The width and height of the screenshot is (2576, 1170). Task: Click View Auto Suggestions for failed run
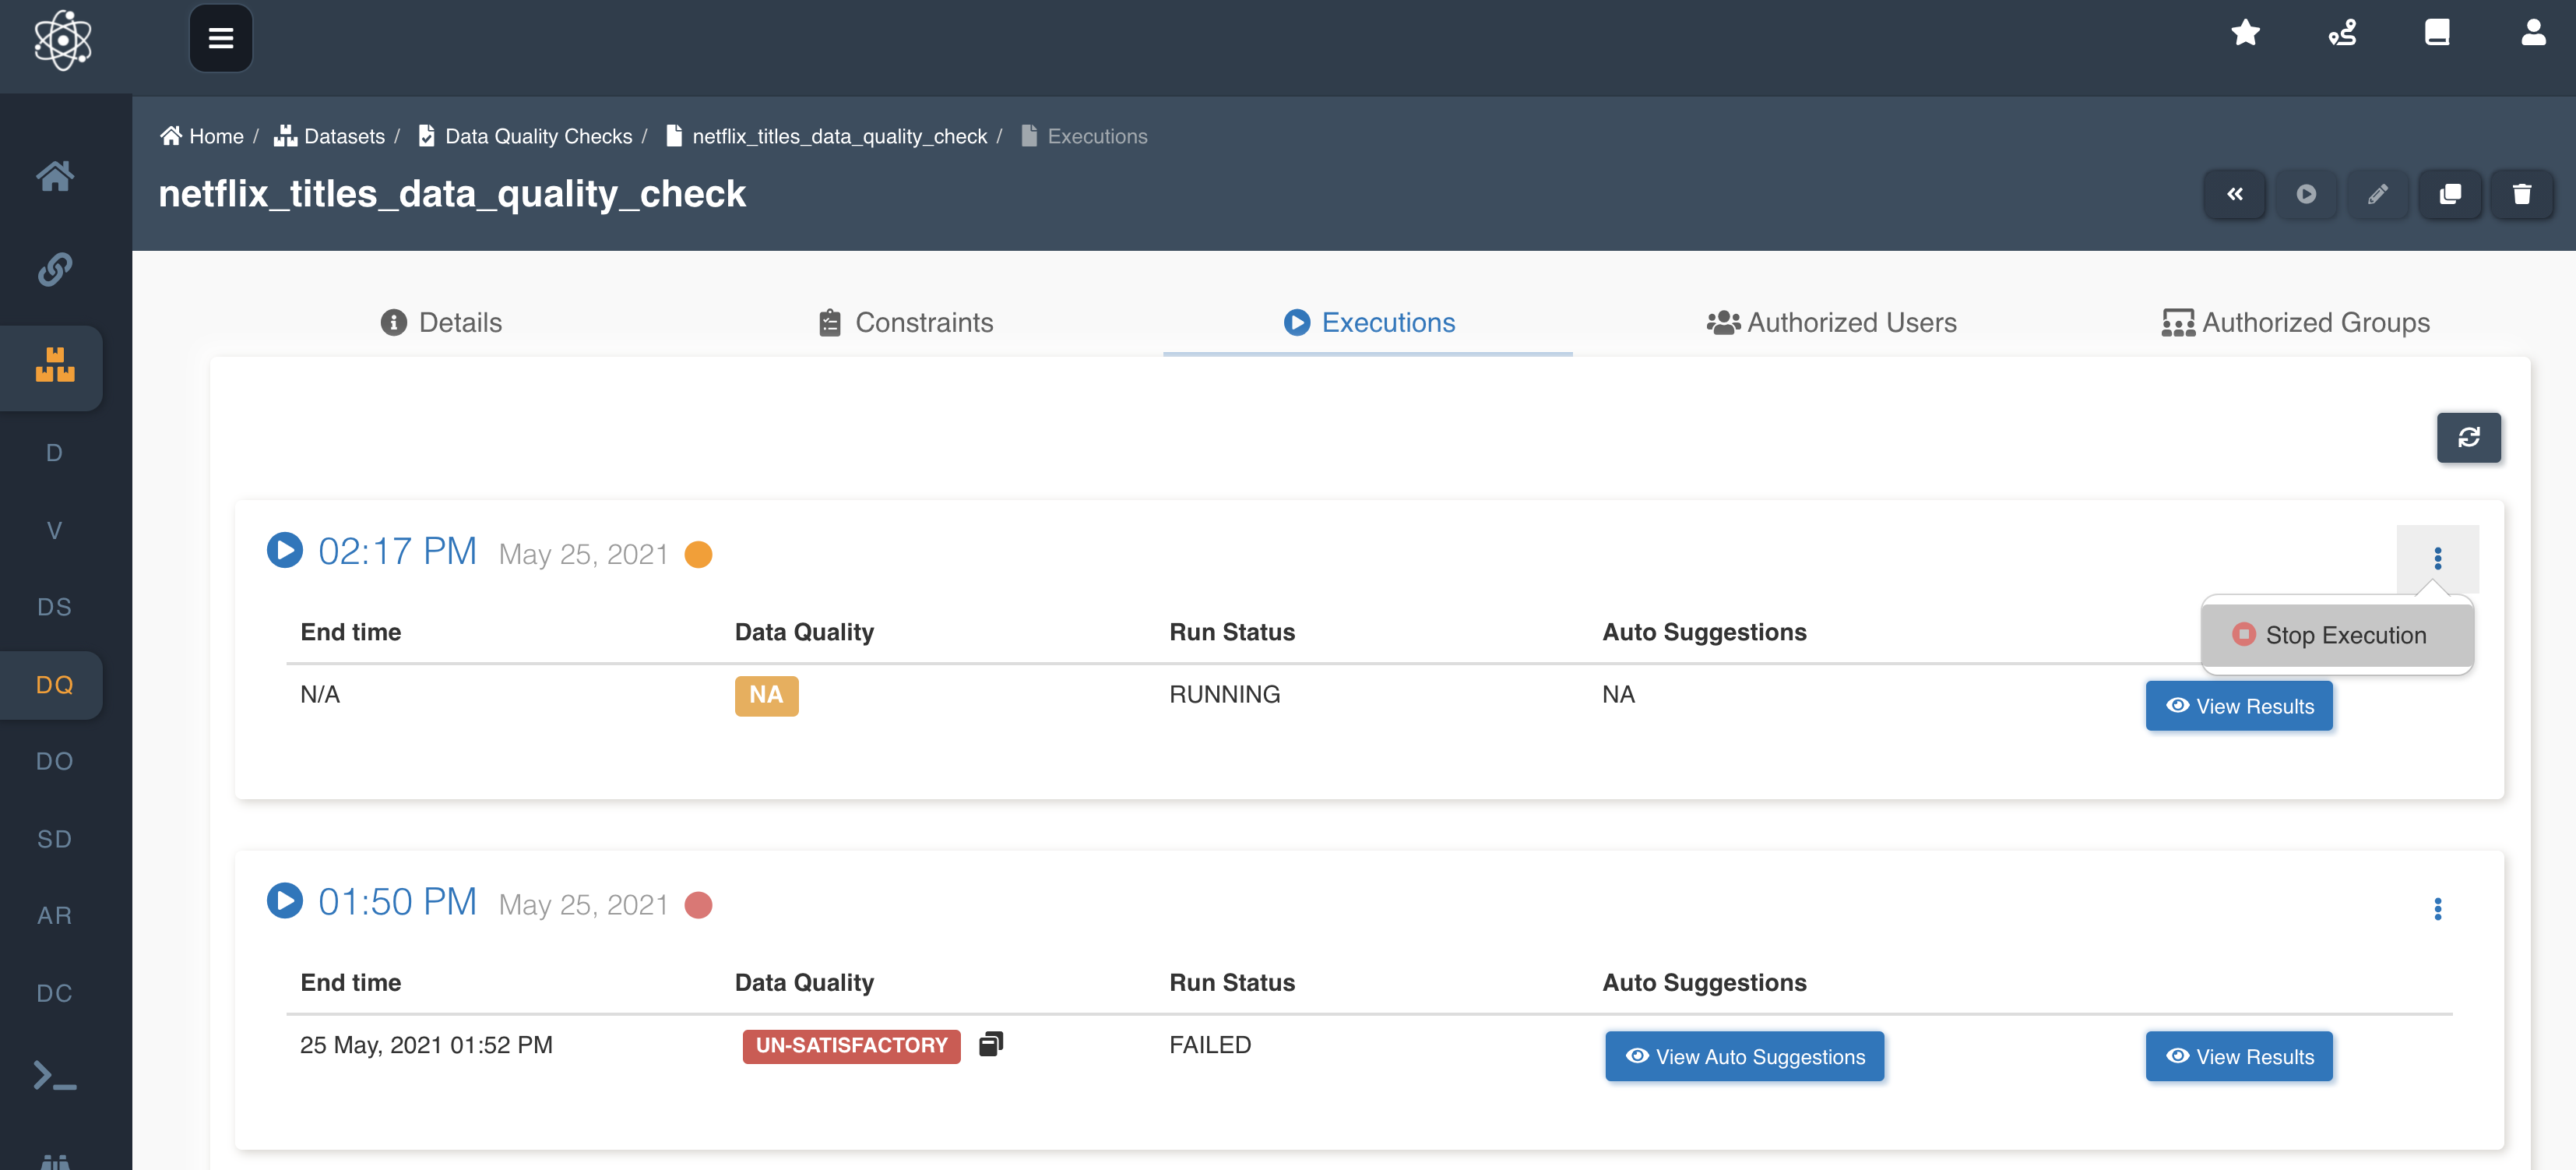click(x=1744, y=1056)
